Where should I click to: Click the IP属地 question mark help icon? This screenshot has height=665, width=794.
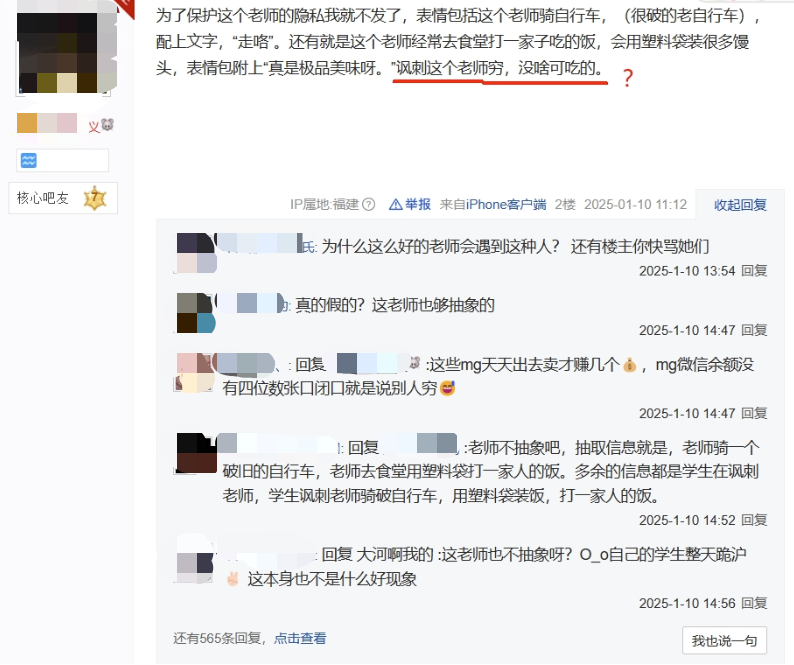369,205
